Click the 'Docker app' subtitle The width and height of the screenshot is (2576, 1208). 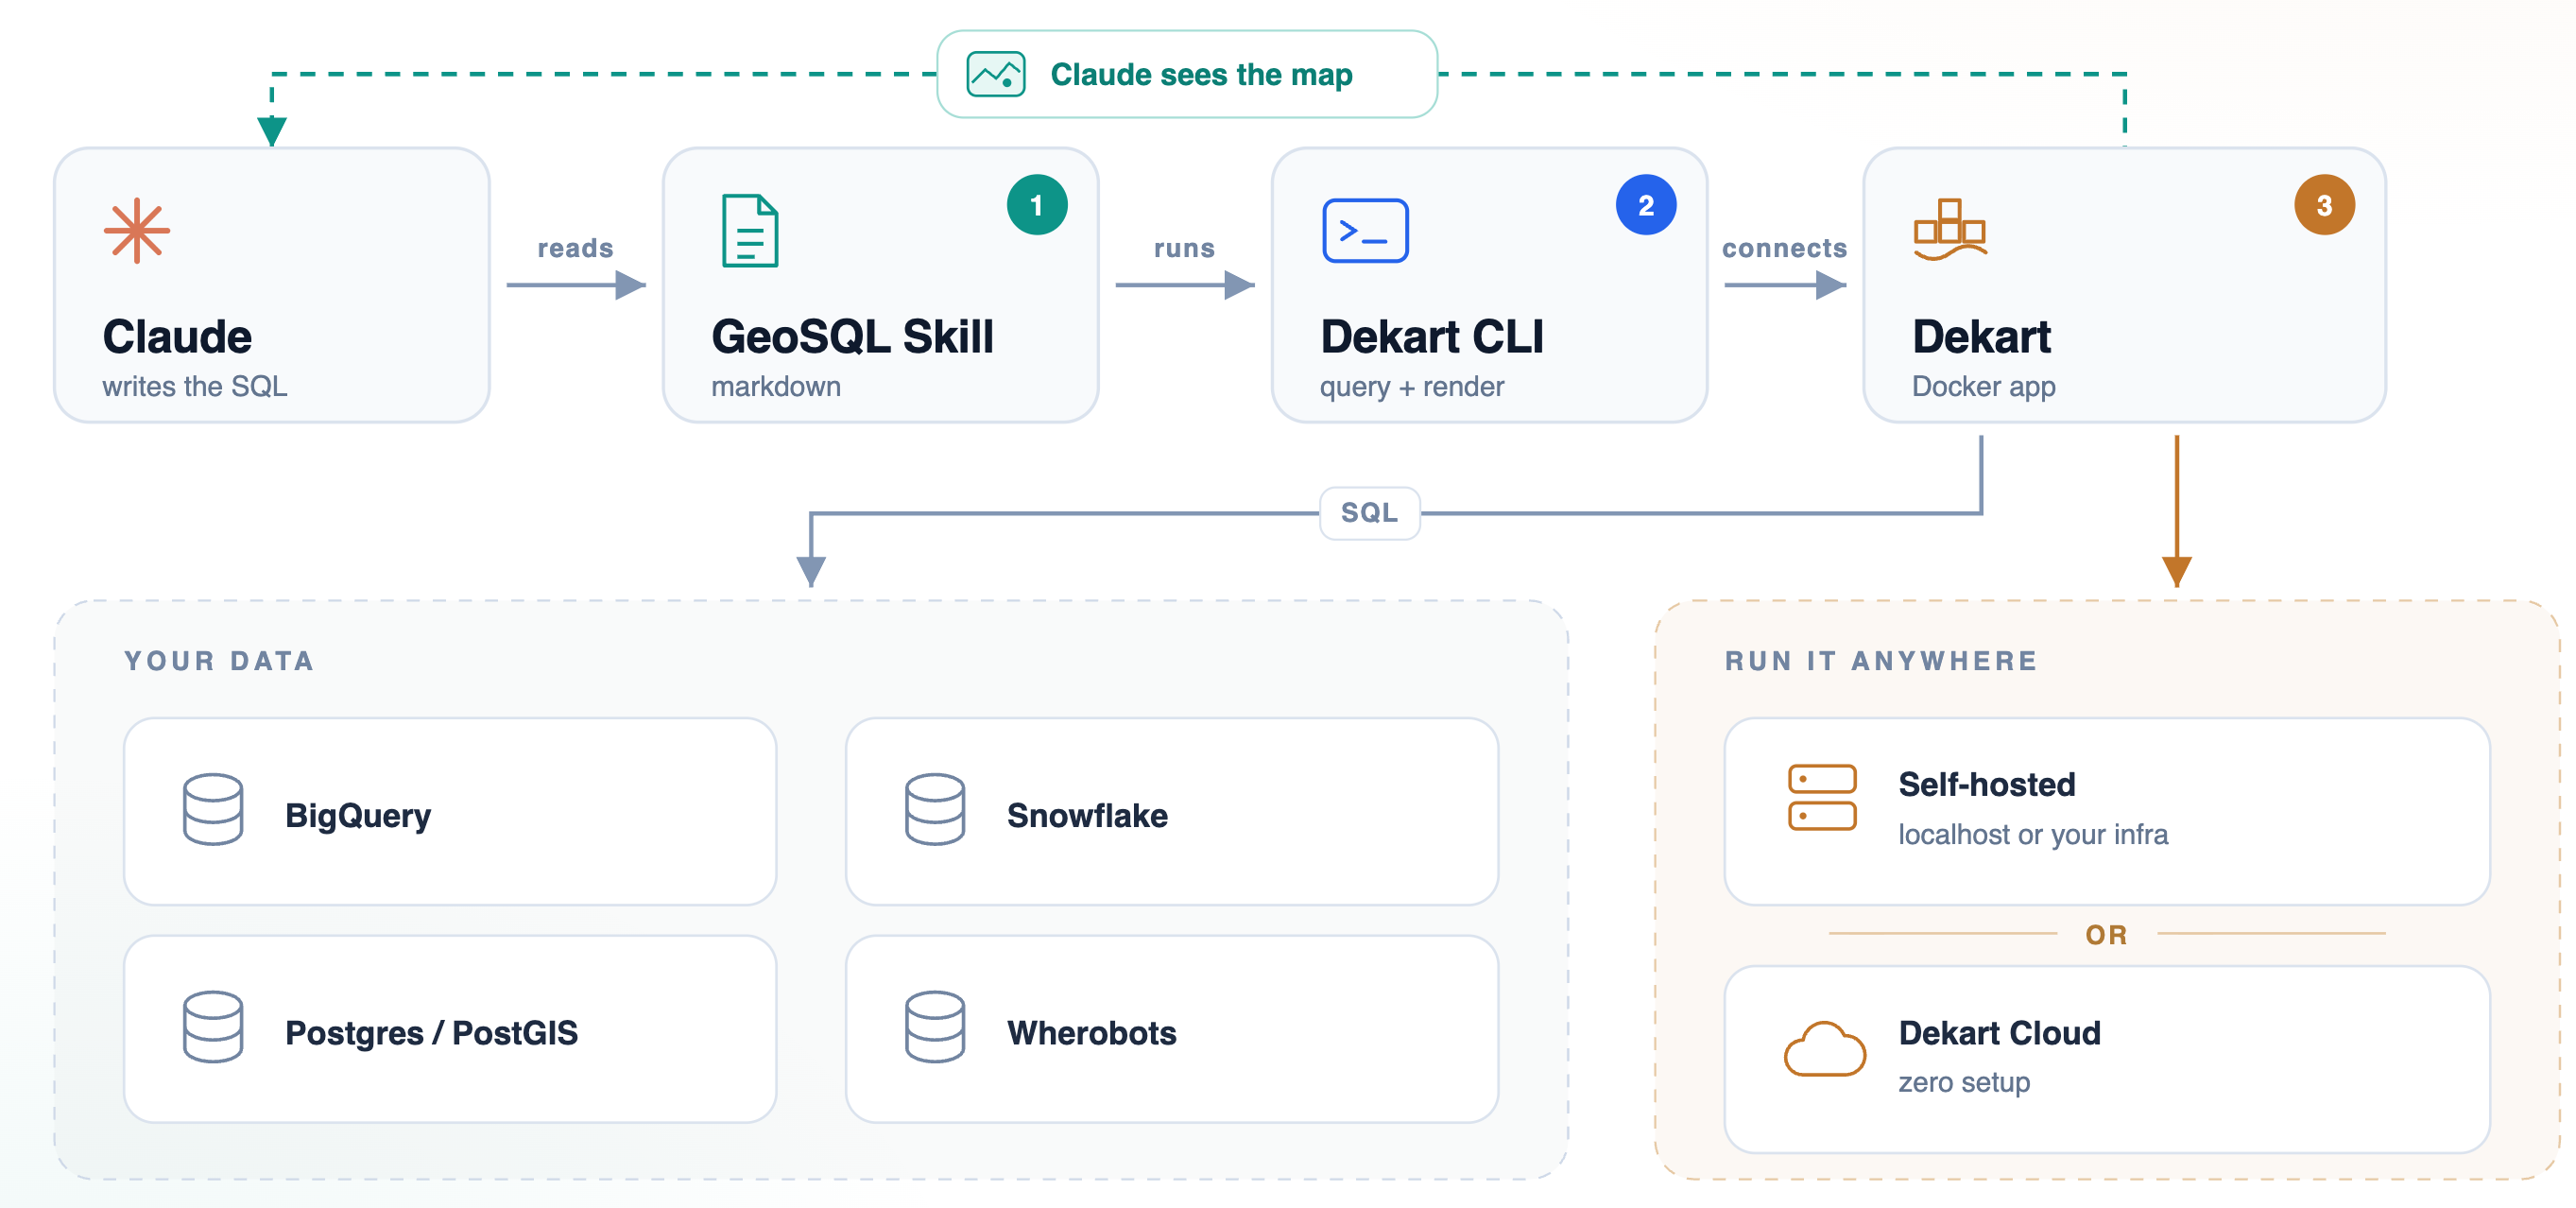(x=1984, y=387)
